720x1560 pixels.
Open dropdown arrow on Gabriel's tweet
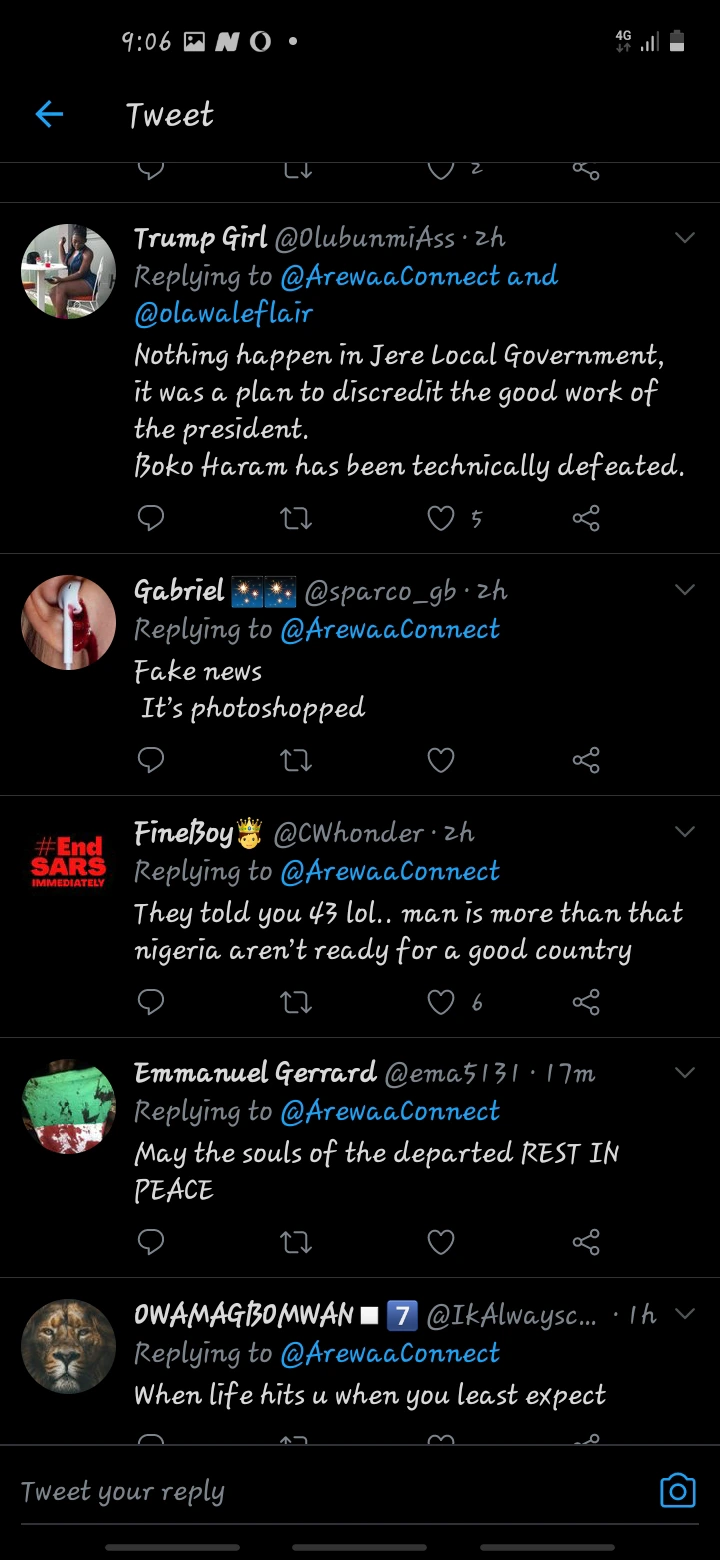pos(685,590)
